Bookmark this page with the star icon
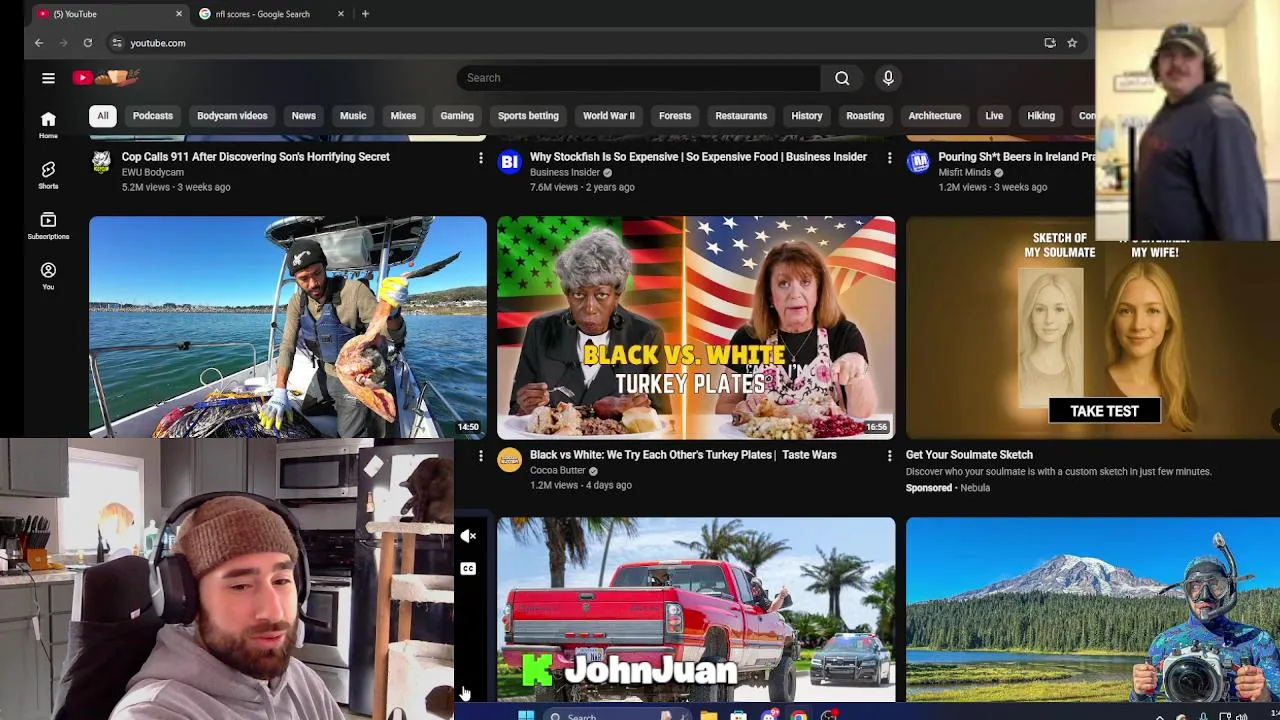 (x=1072, y=43)
